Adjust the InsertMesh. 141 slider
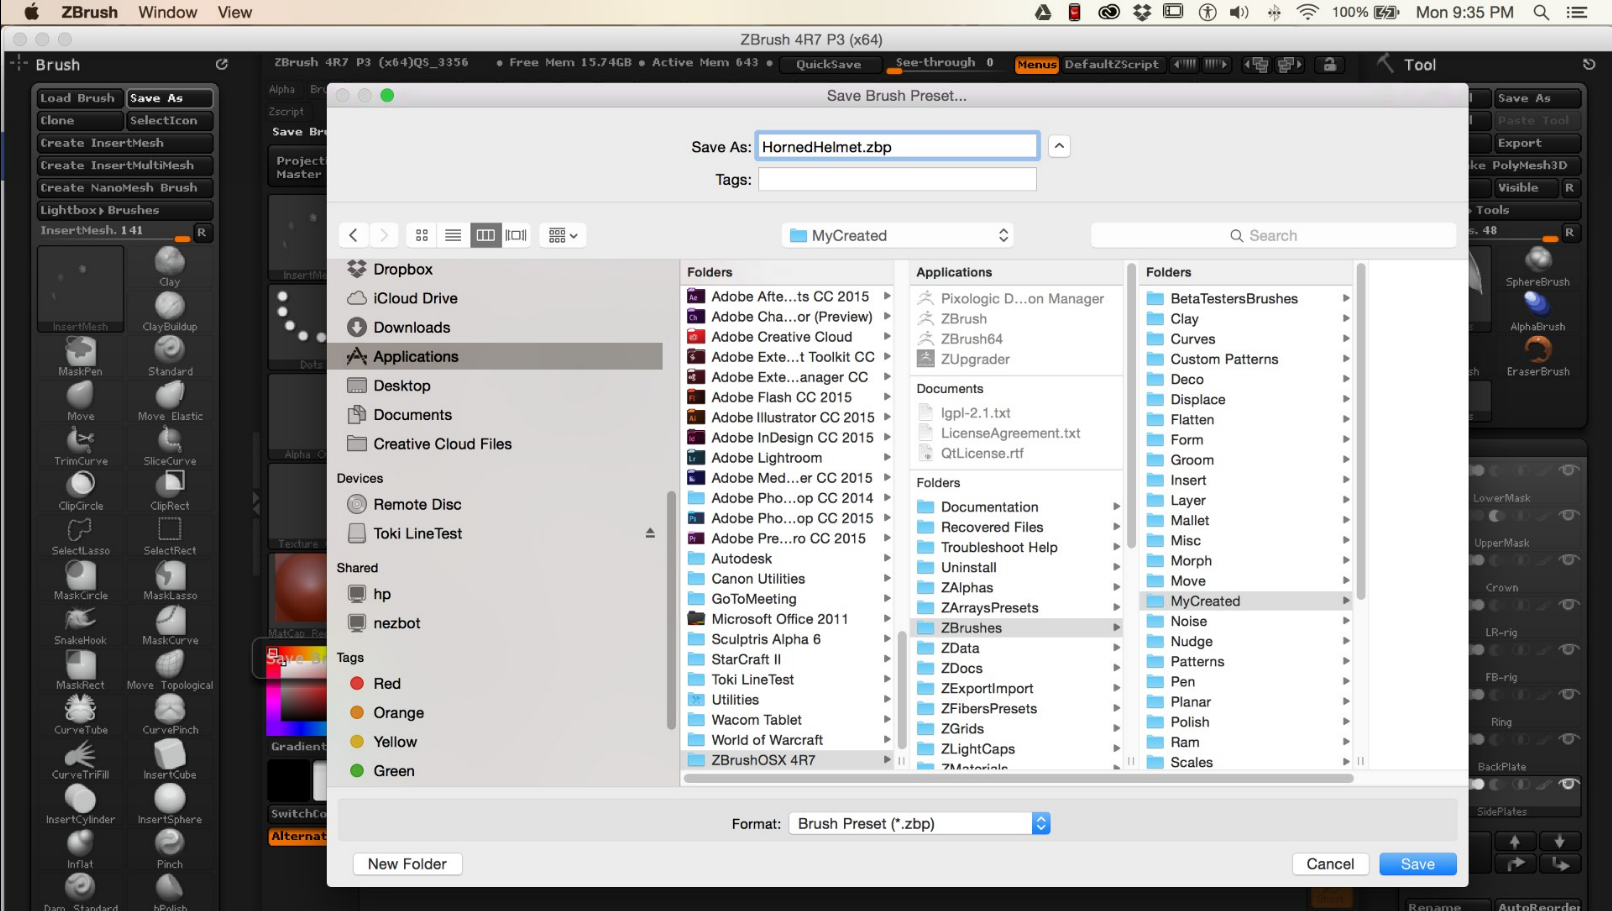This screenshot has height=911, width=1612. tap(115, 231)
